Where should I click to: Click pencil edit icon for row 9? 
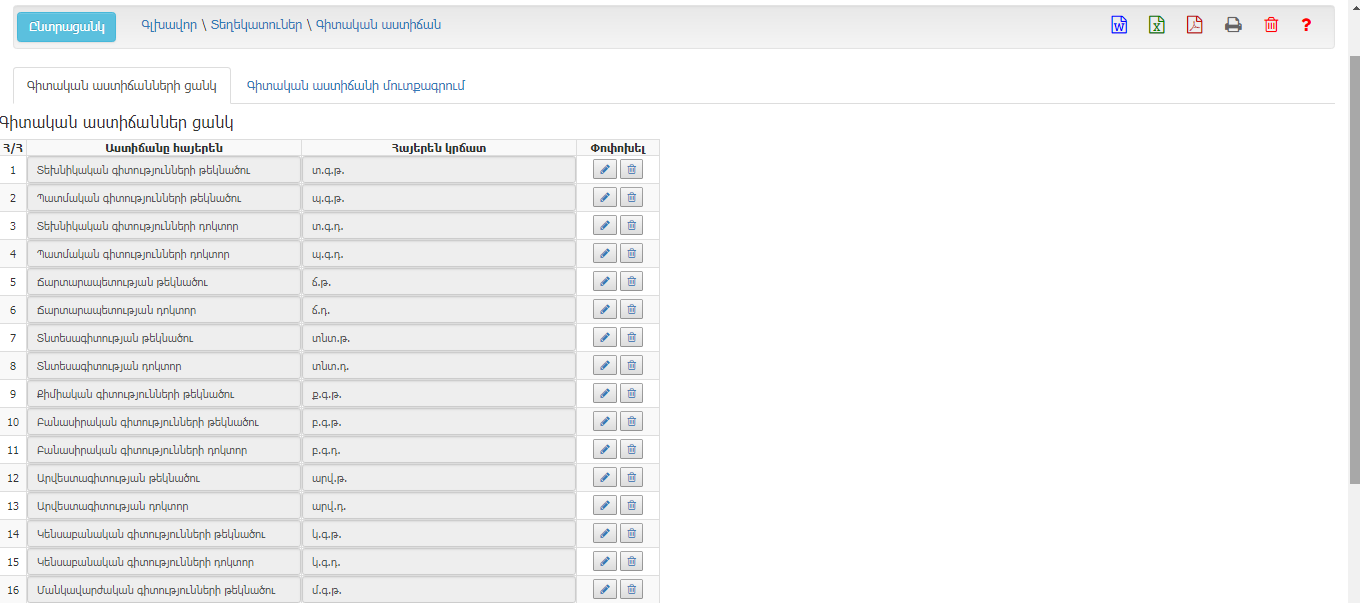(604, 394)
